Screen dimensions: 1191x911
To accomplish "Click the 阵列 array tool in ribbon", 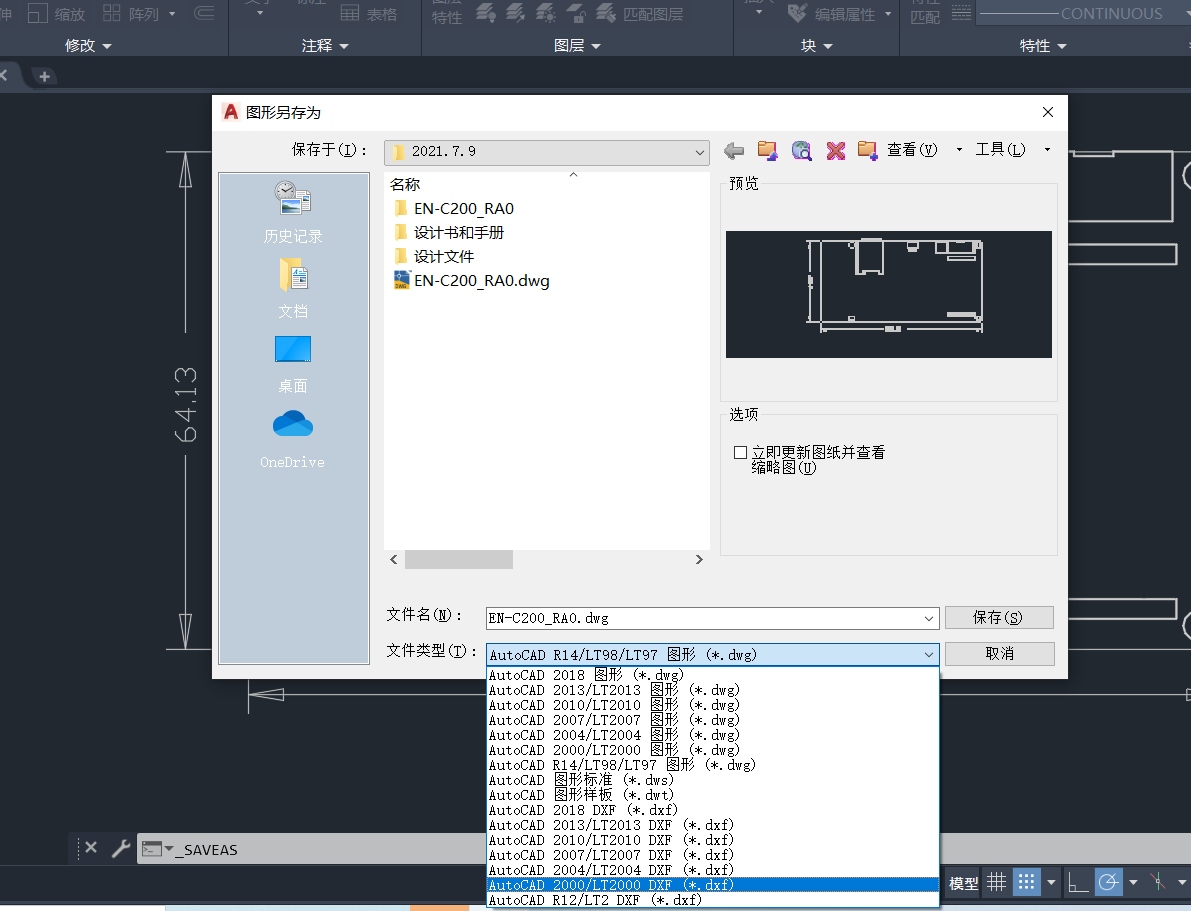I will tap(139, 14).
